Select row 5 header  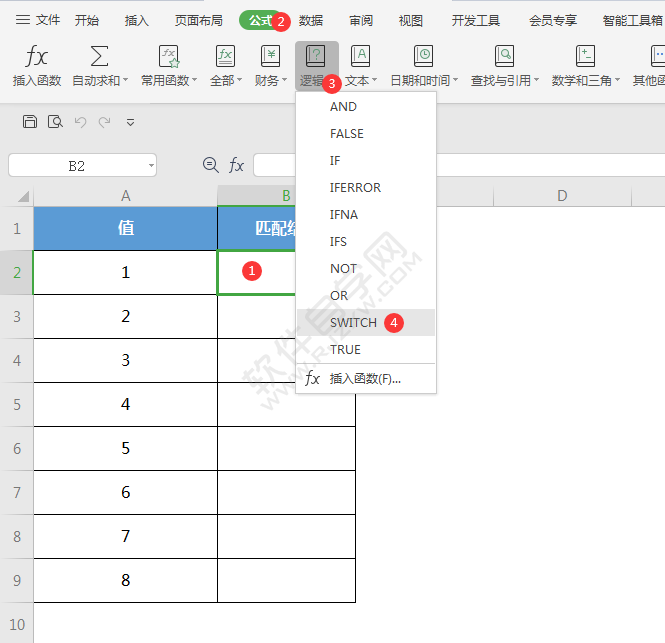(x=17, y=404)
